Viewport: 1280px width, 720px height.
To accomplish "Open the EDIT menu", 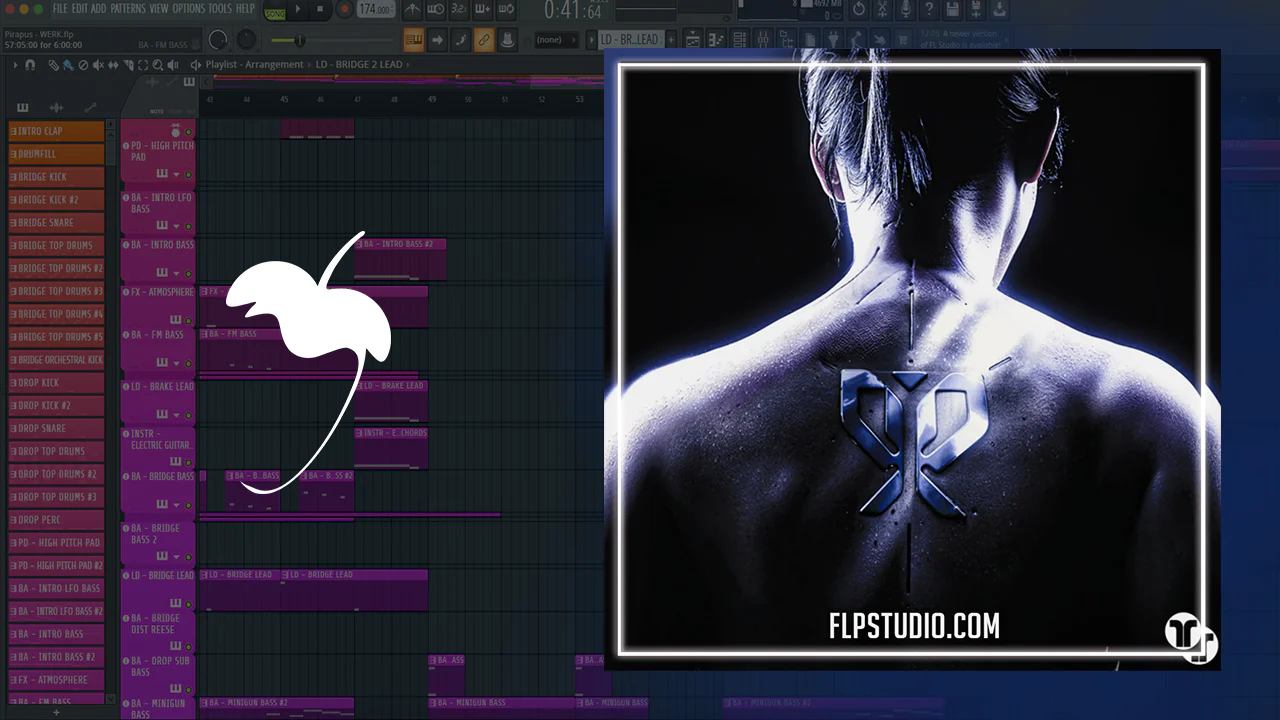I will point(79,9).
